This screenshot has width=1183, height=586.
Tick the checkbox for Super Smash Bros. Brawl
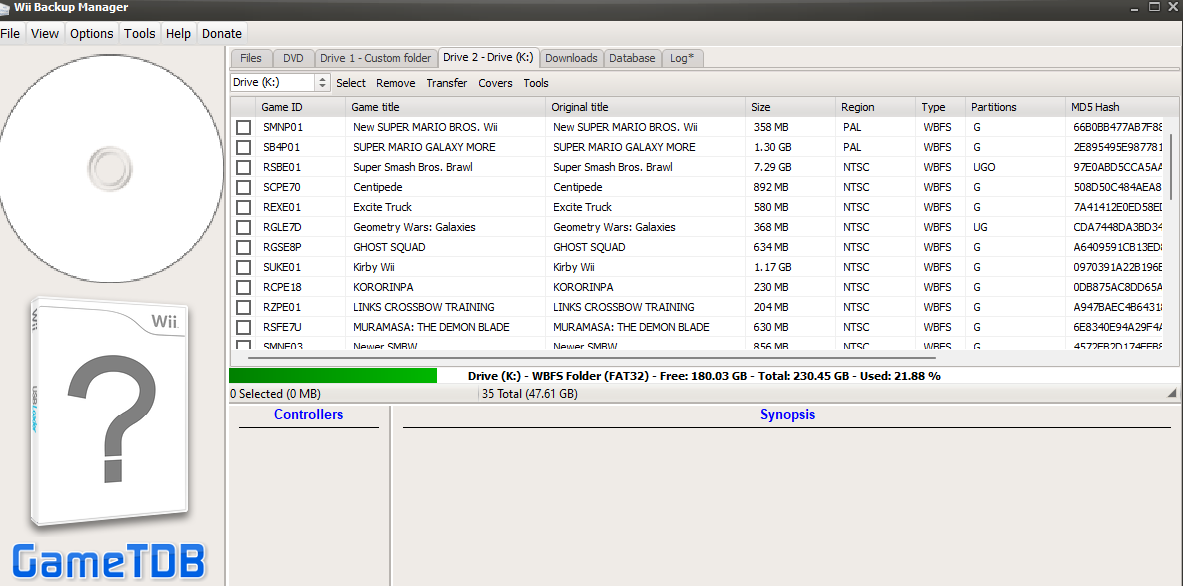(243, 167)
